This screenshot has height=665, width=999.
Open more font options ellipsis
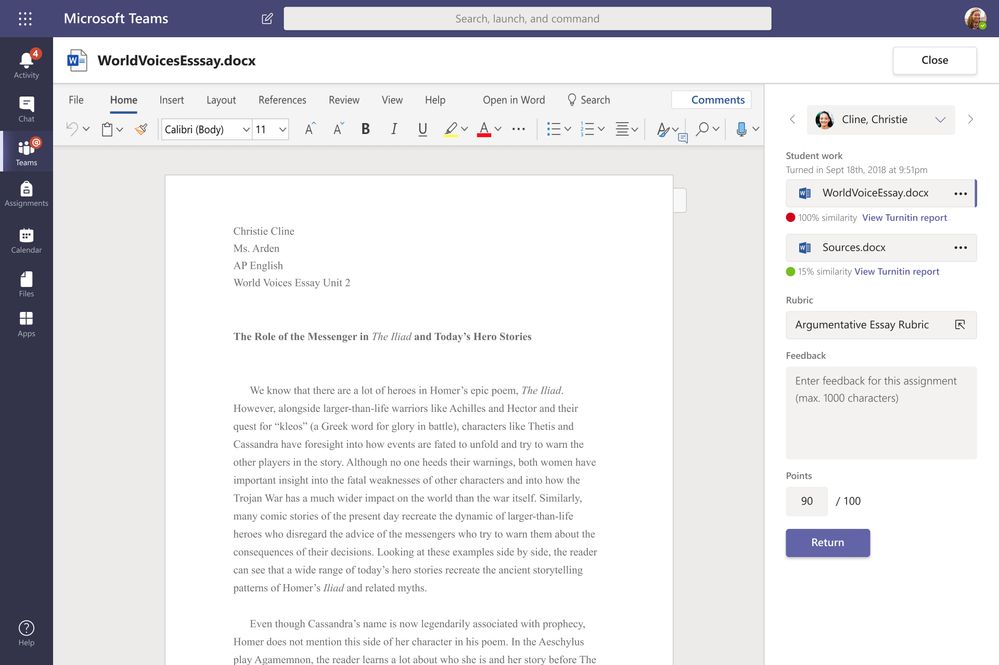pos(519,129)
